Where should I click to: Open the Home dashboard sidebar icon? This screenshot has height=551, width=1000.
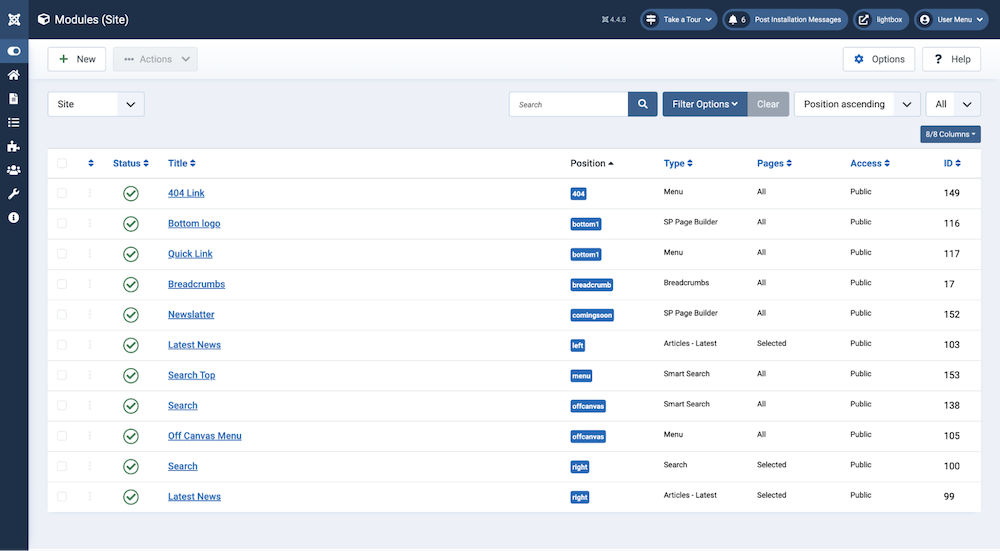pos(13,75)
